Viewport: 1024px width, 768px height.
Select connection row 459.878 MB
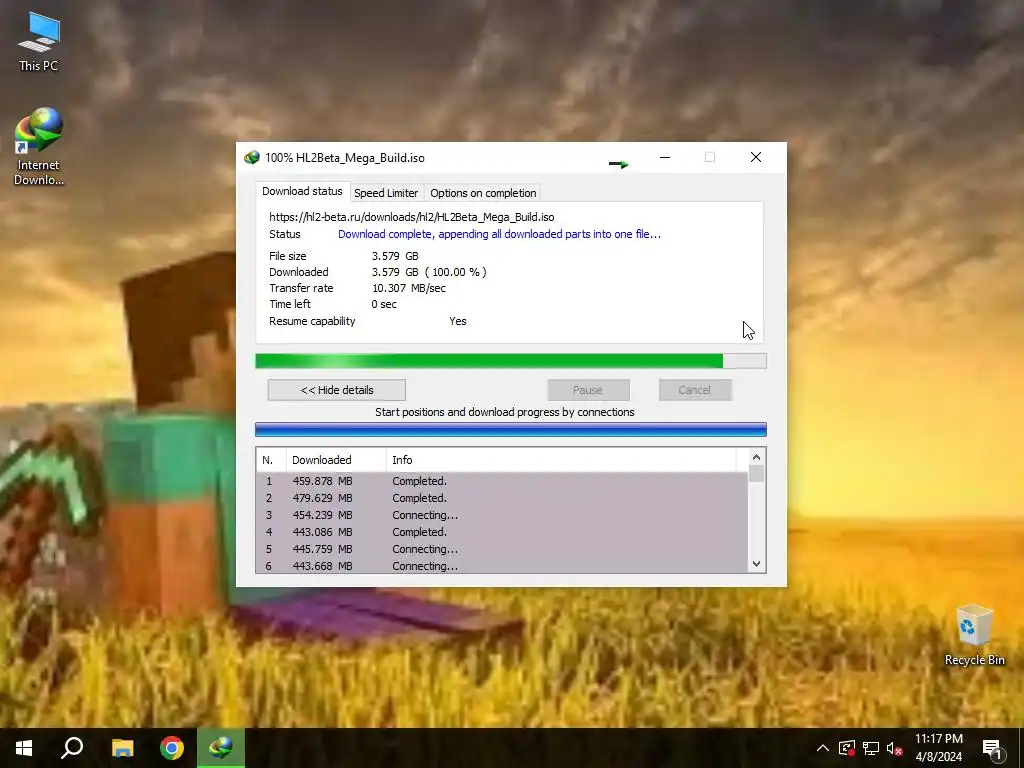502,481
